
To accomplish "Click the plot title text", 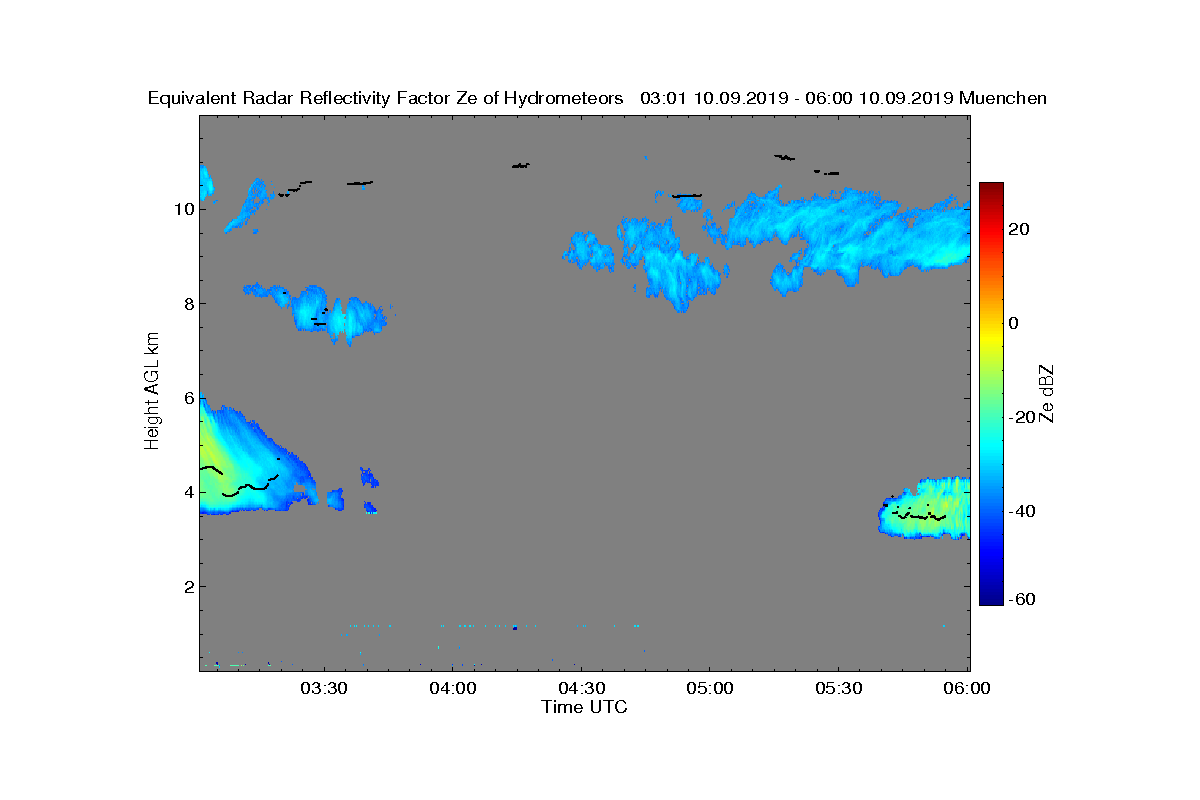I will (597, 98).
